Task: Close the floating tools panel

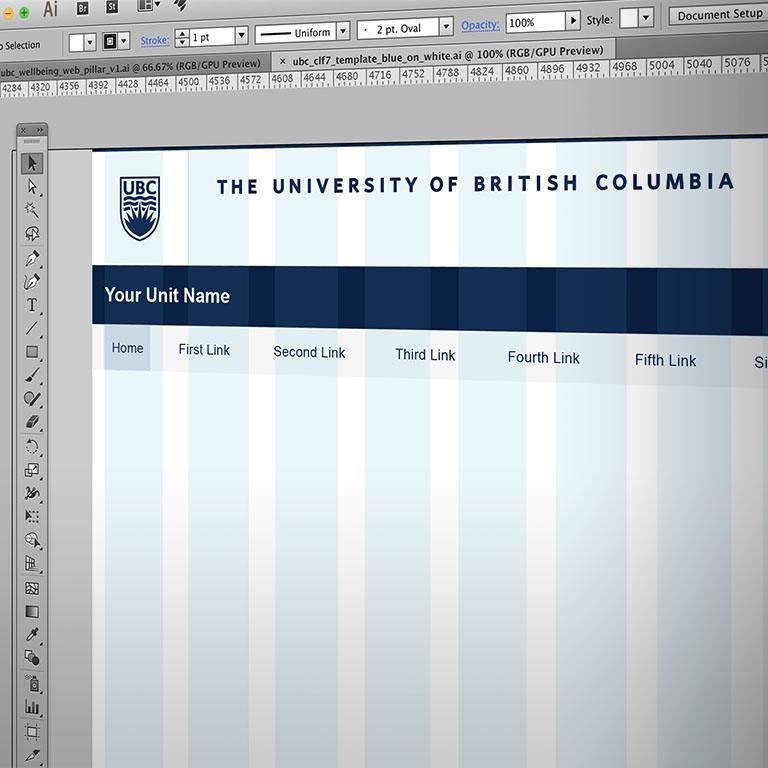Action: (24, 130)
